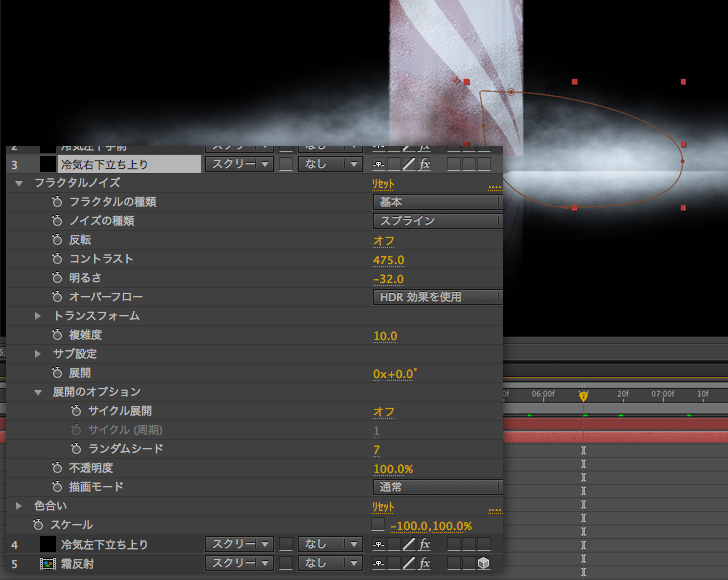Collapse the 展開のオプション group

[38, 393]
